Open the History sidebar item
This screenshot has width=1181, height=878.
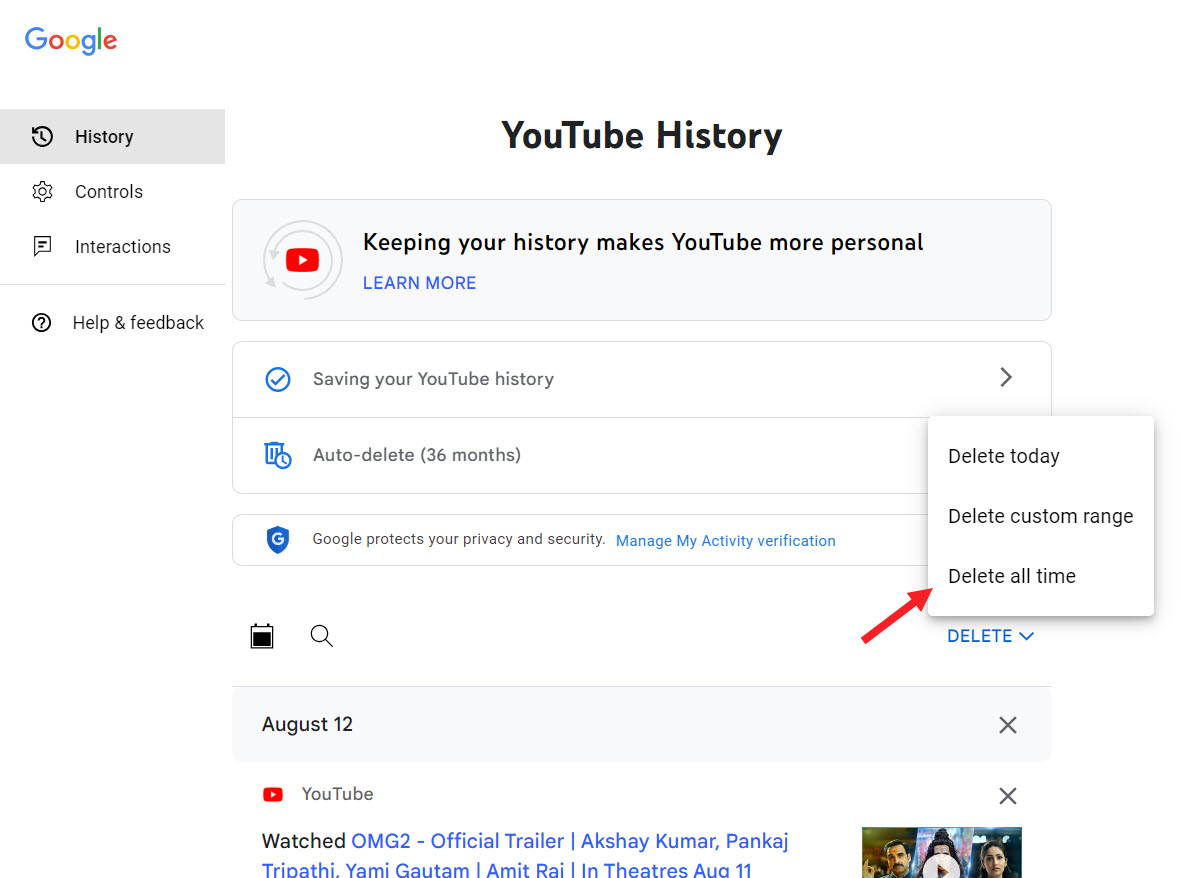[x=112, y=136]
